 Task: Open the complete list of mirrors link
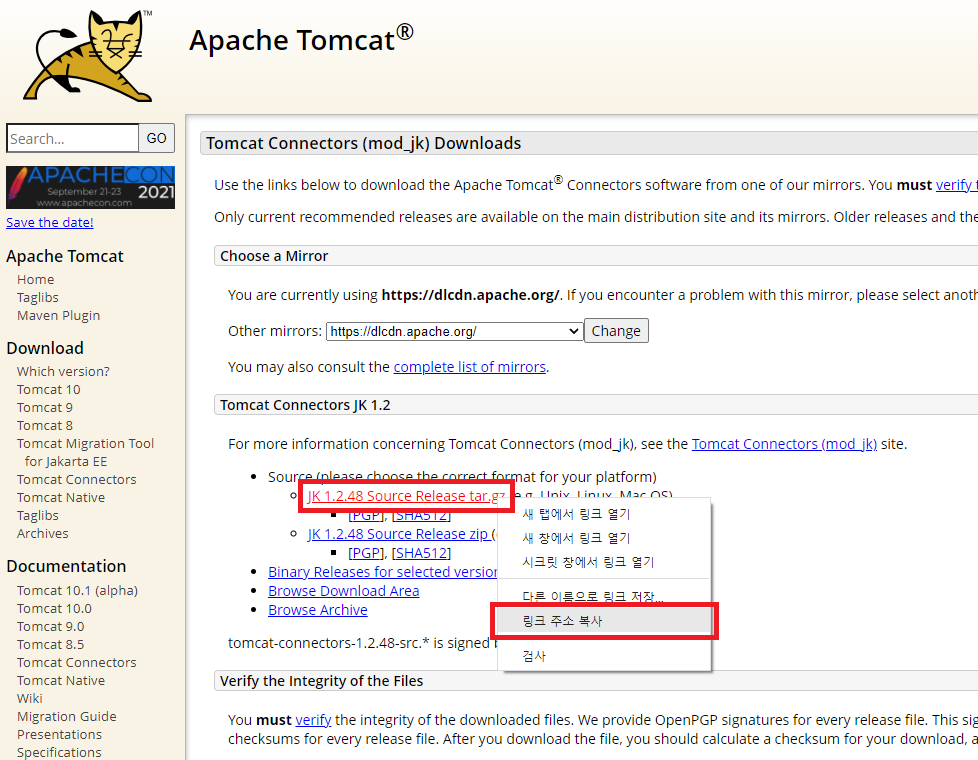coord(470,367)
